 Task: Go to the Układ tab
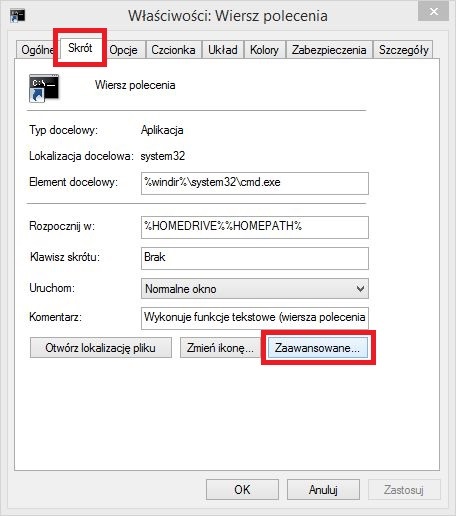coord(223,50)
